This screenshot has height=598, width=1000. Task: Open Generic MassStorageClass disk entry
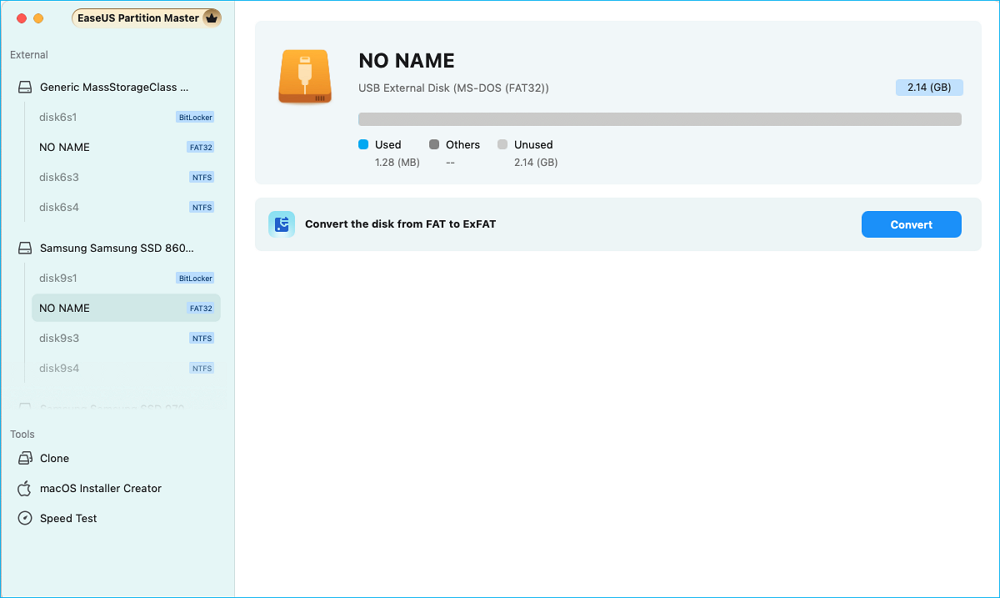click(115, 87)
